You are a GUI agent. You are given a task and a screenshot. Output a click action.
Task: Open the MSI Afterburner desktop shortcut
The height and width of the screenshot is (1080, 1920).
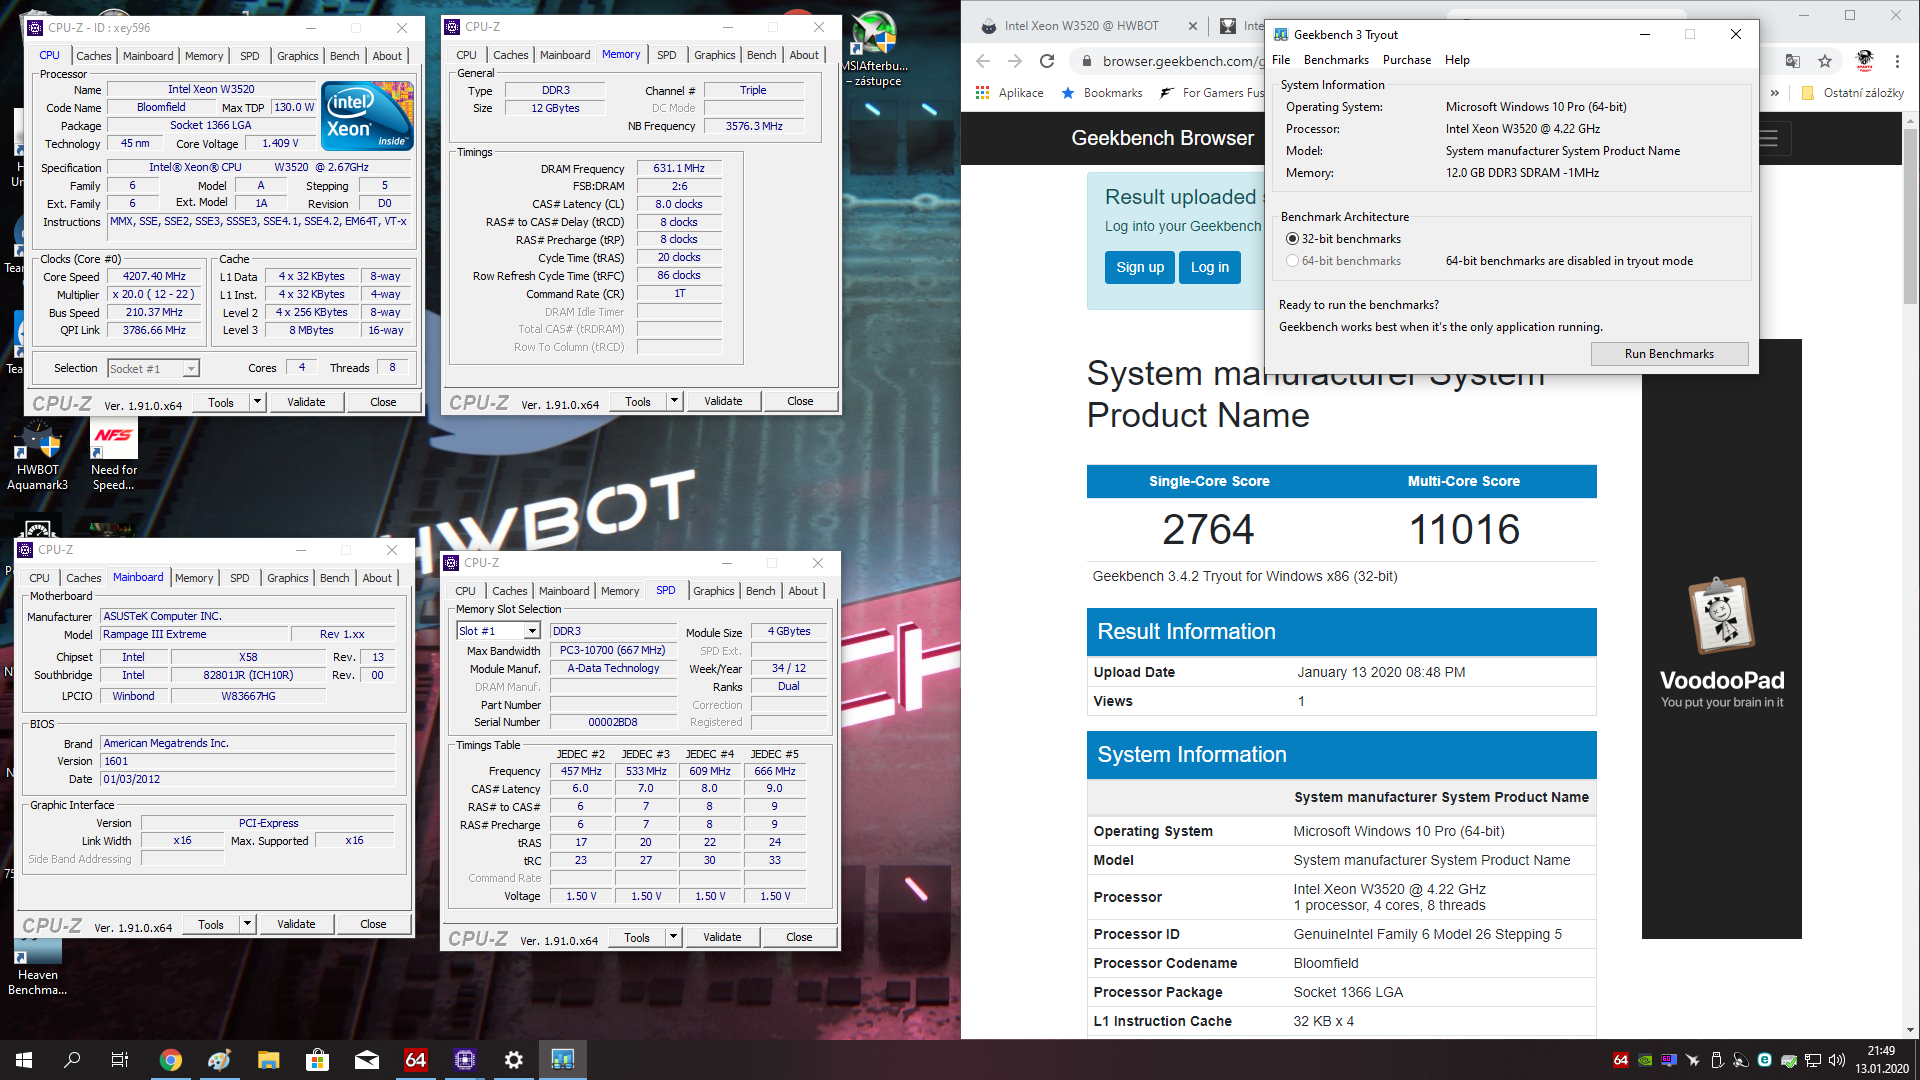point(876,50)
